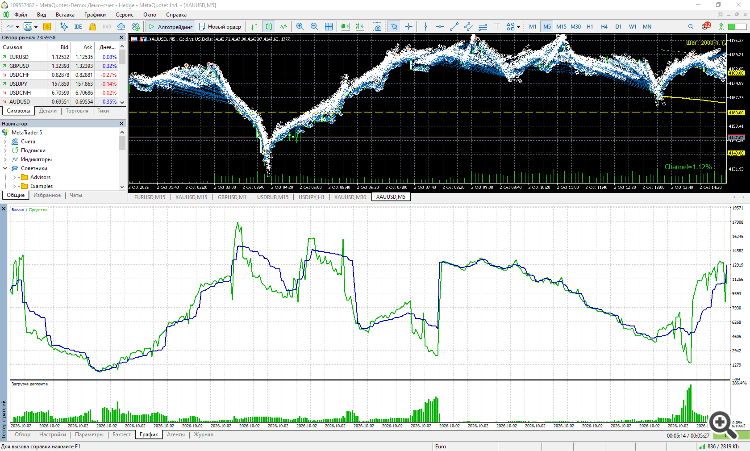The width and height of the screenshot is (750, 451).
Task: Switch to the Настройки tester tab
Action: point(53,435)
